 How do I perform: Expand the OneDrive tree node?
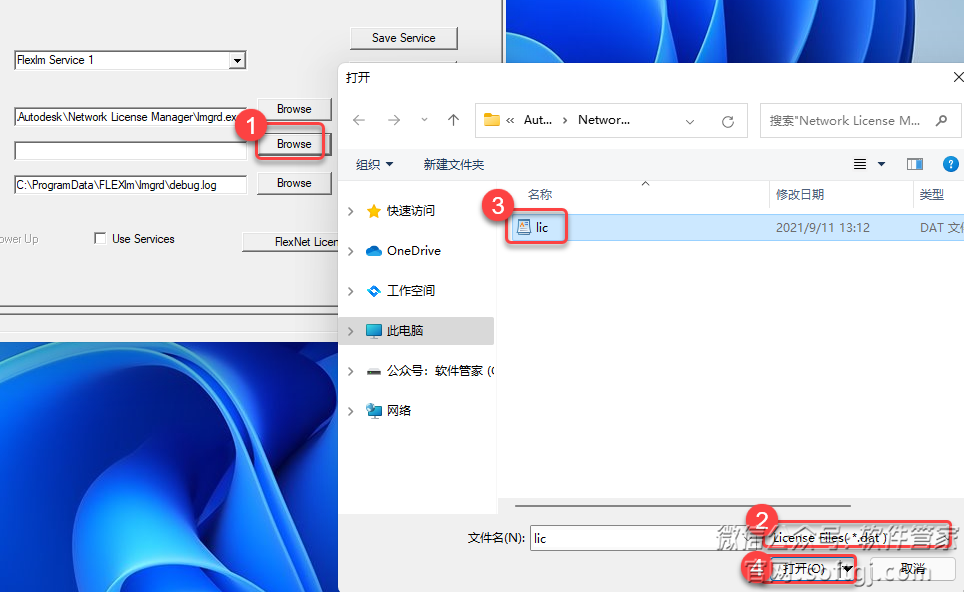click(x=350, y=251)
